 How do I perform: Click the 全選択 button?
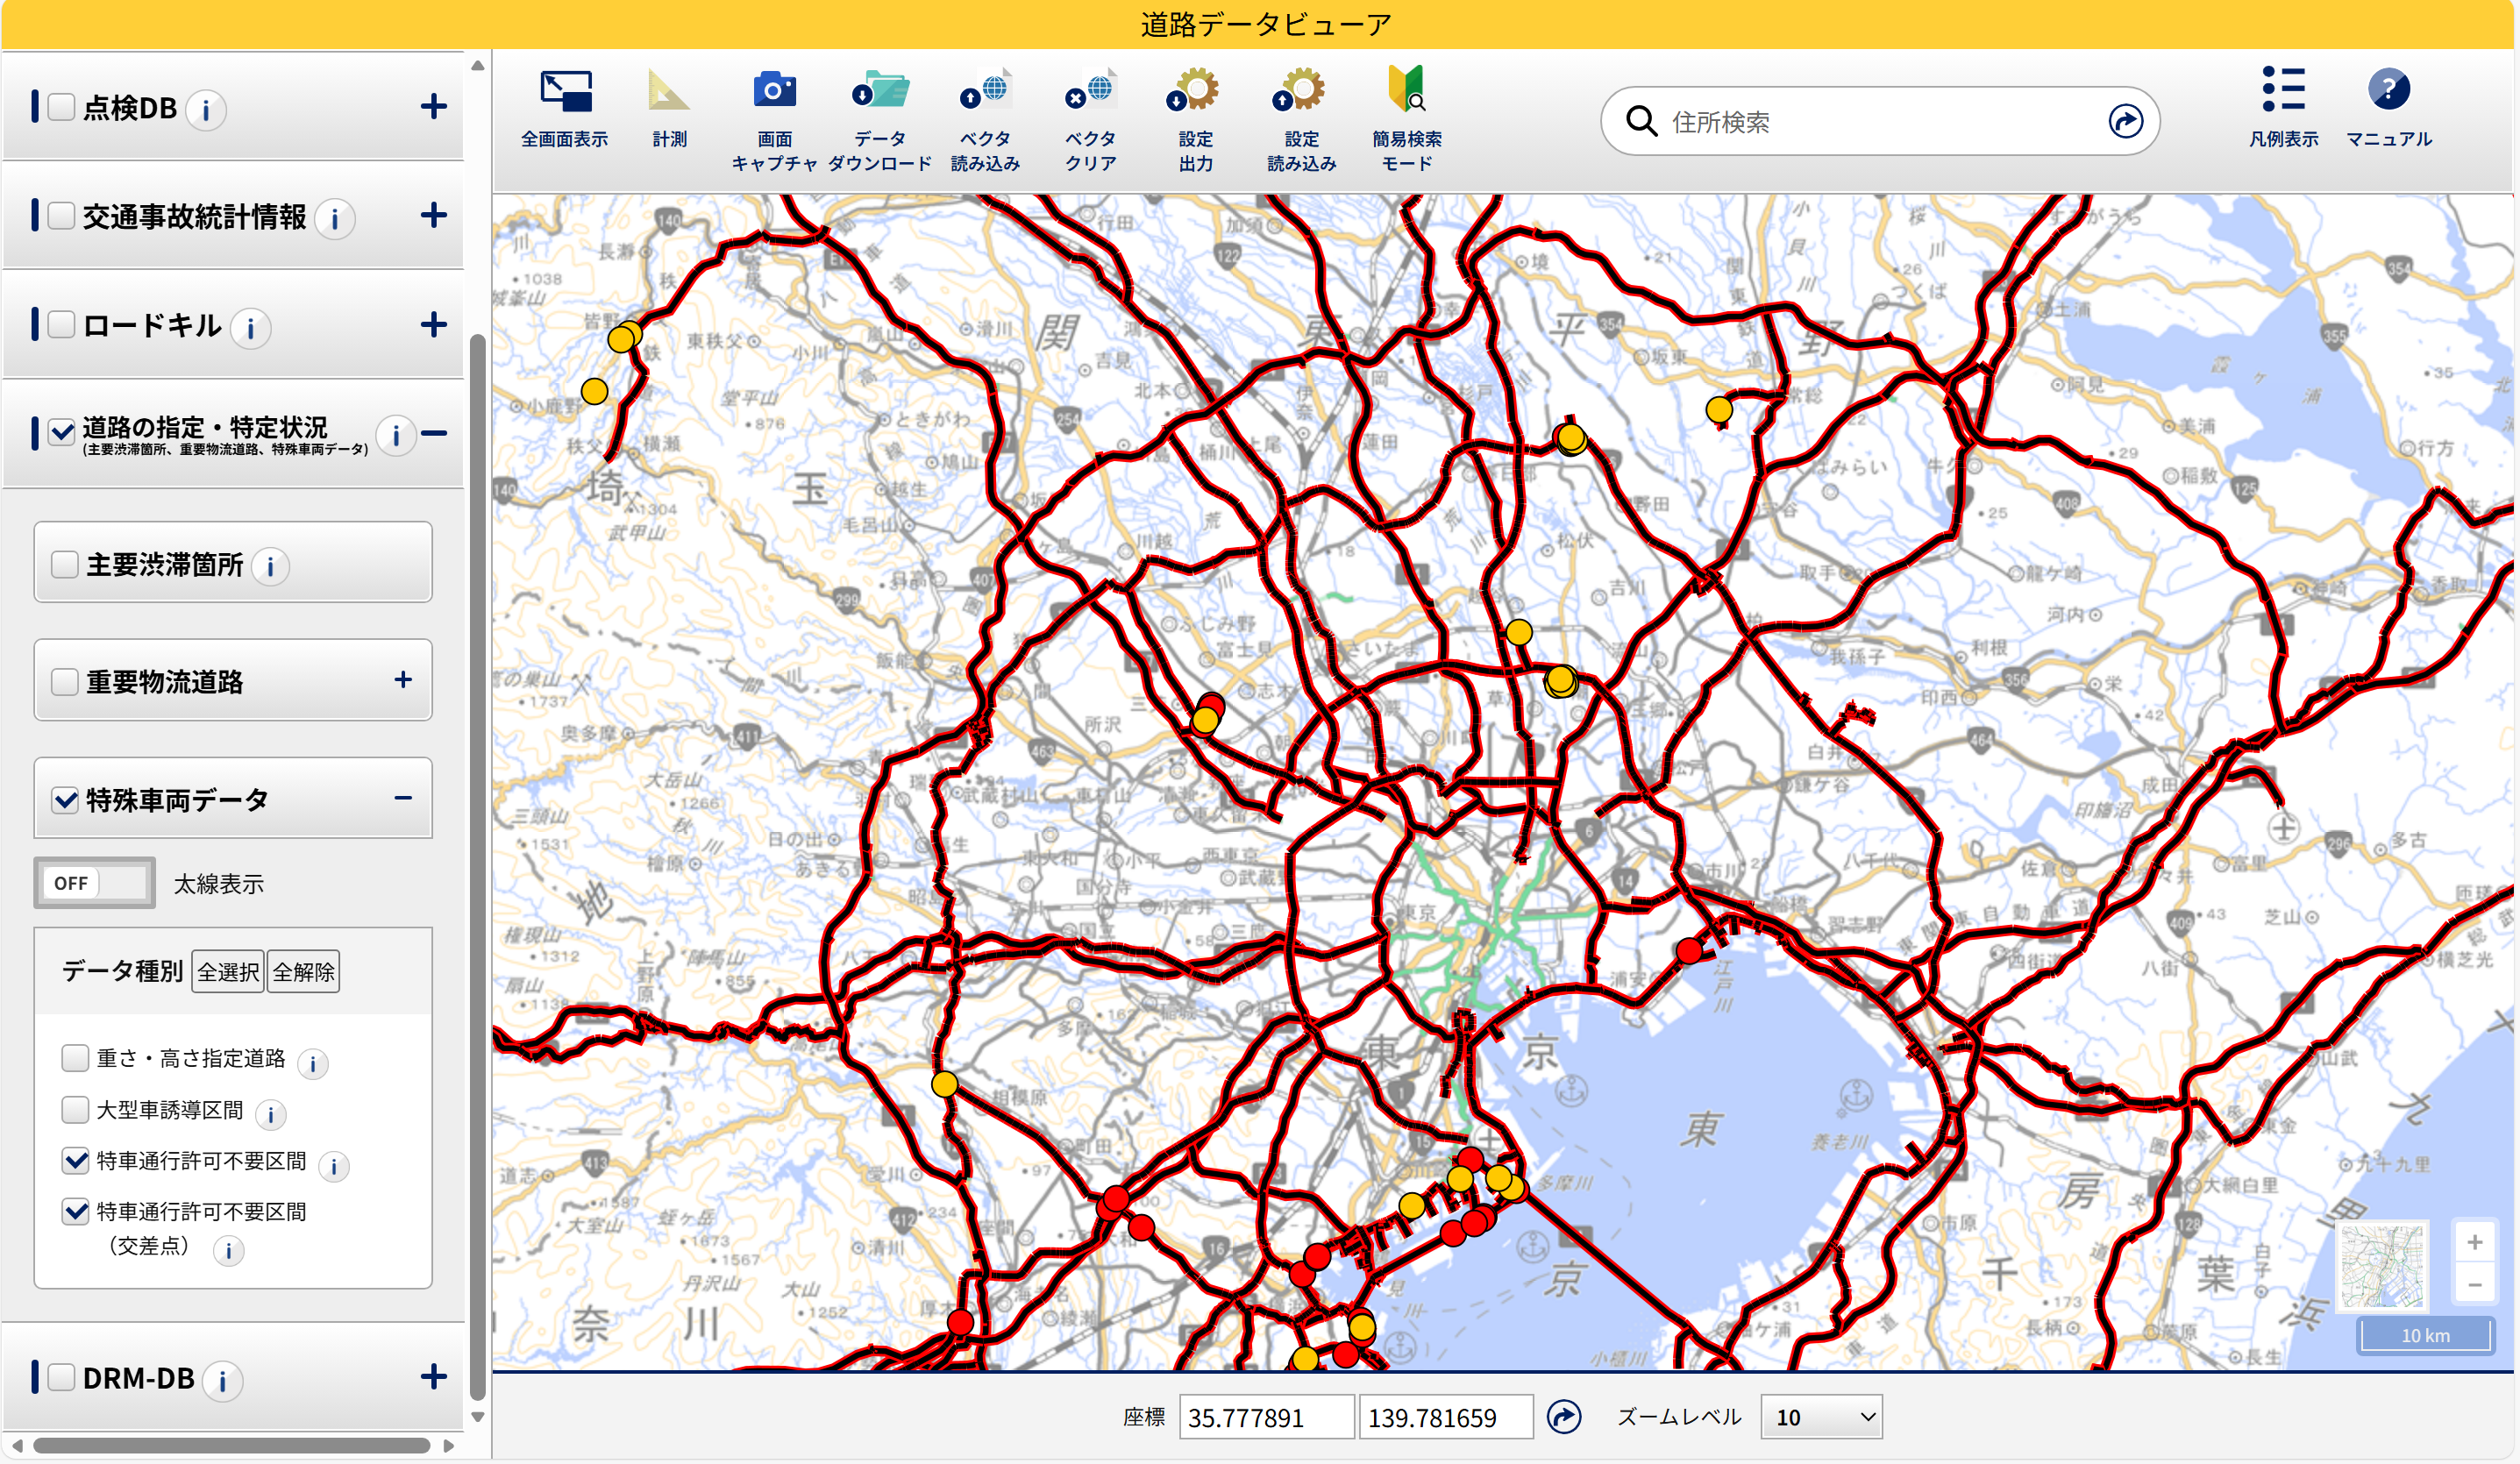(228, 971)
